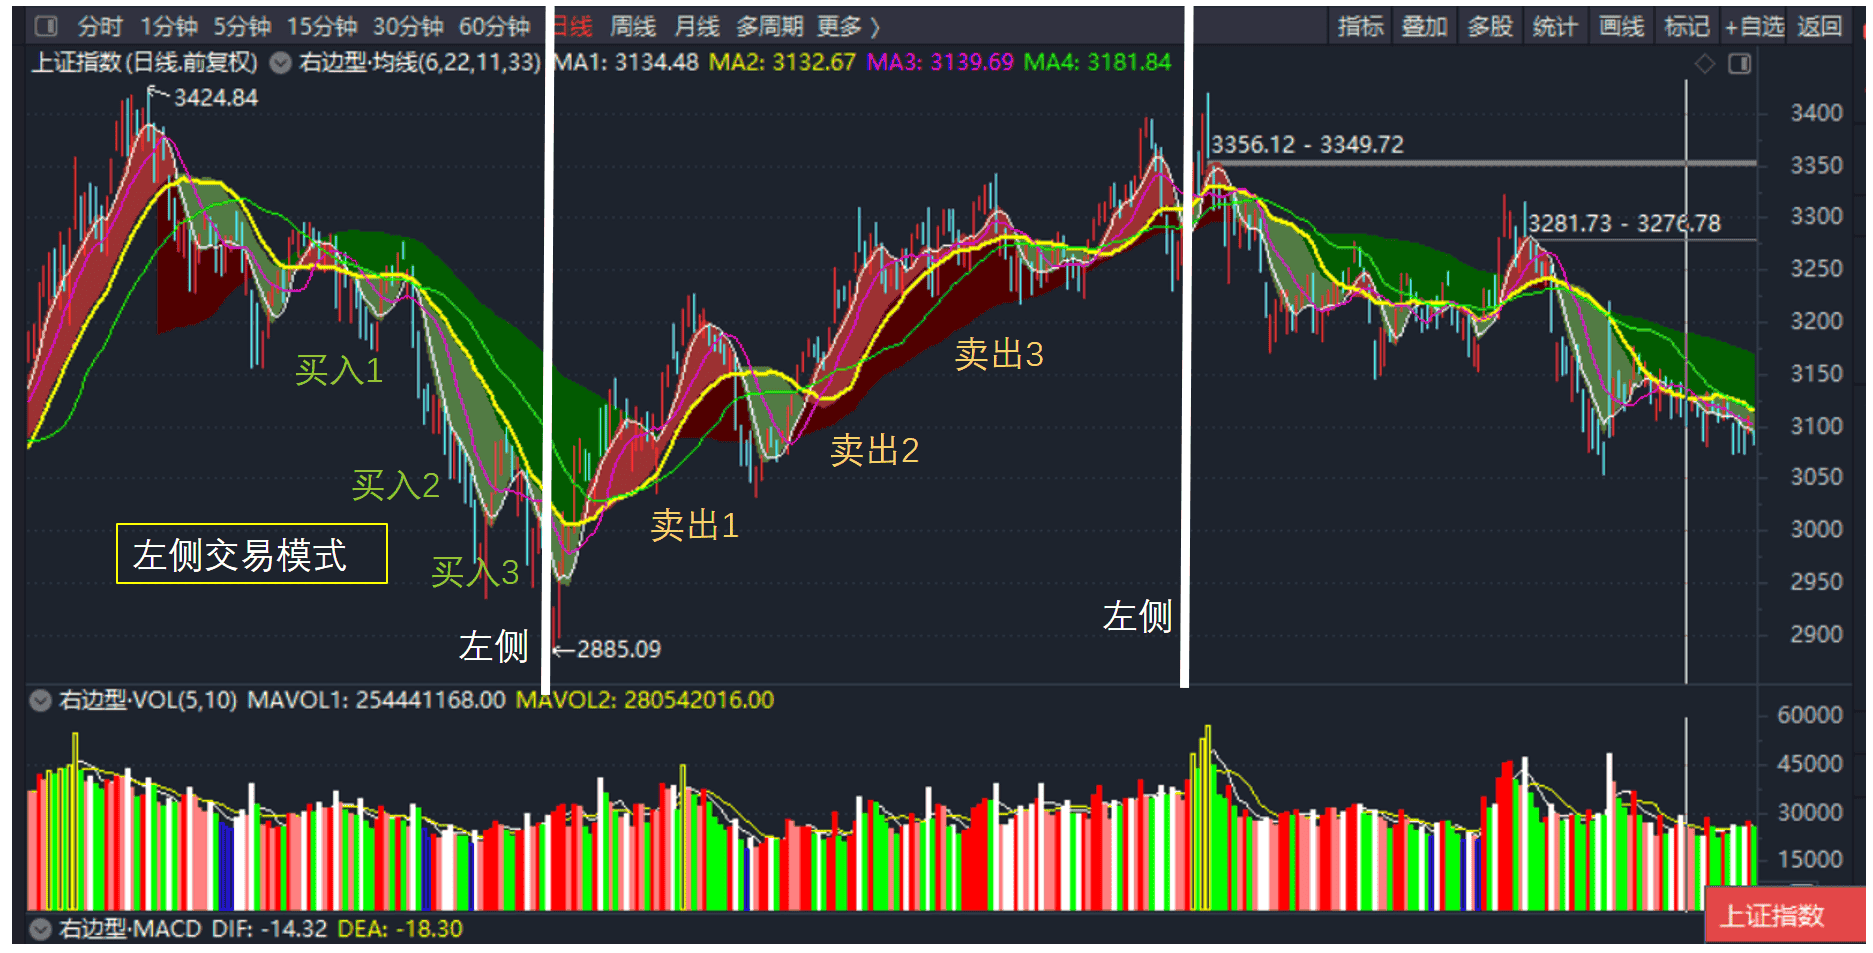Viewport: 1873px width, 953px height.
Task: Activate the 画线 draw line tool
Action: point(1621,26)
